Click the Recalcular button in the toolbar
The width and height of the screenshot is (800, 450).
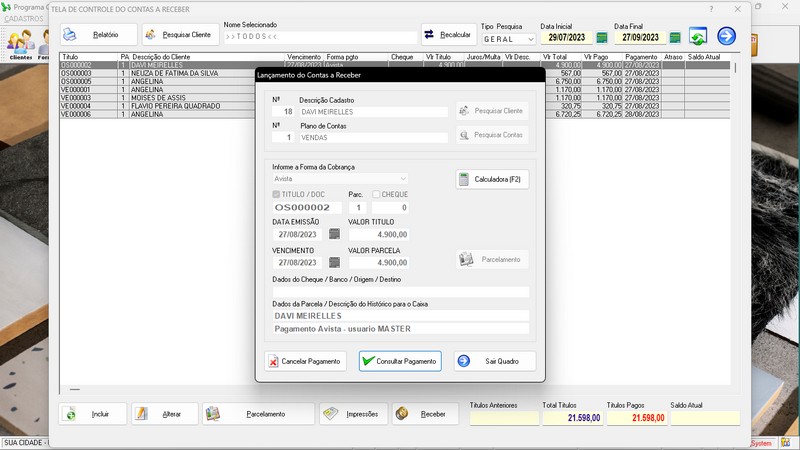[448, 35]
